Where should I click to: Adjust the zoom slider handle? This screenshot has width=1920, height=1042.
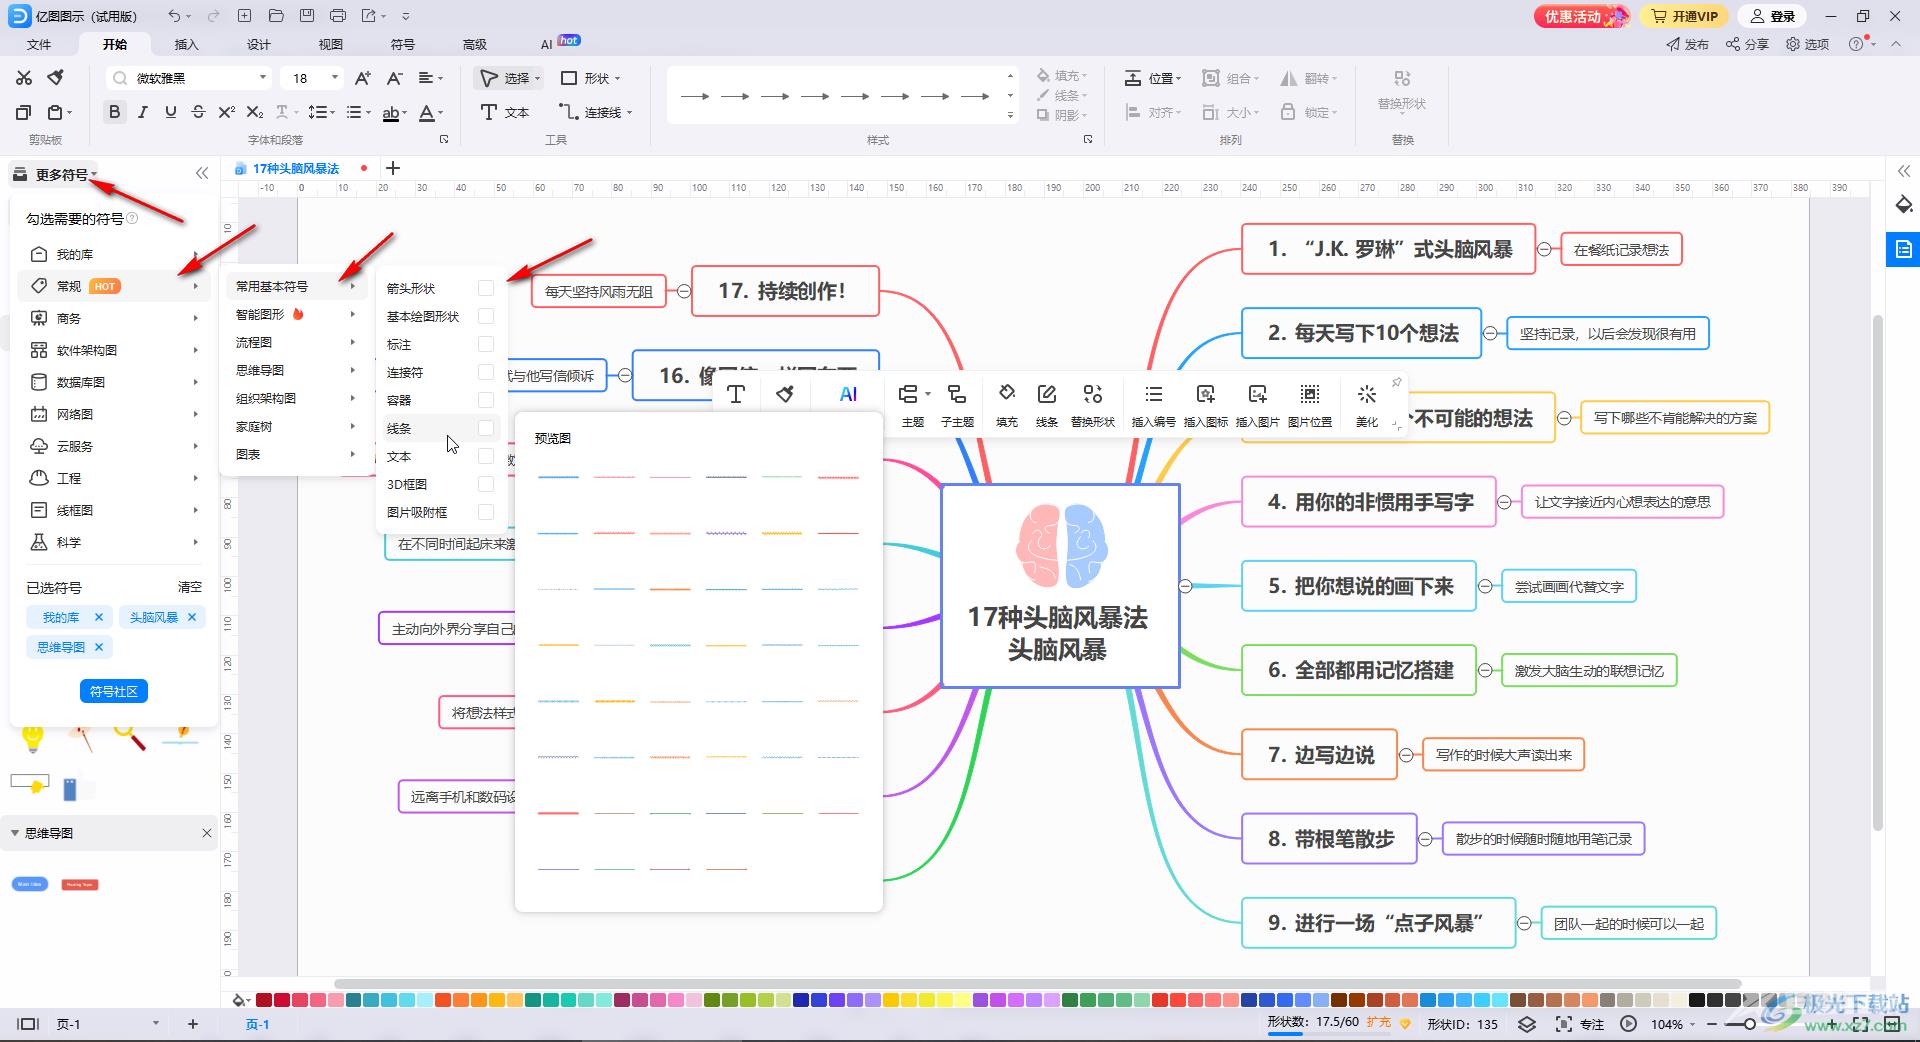[x=1749, y=1024]
